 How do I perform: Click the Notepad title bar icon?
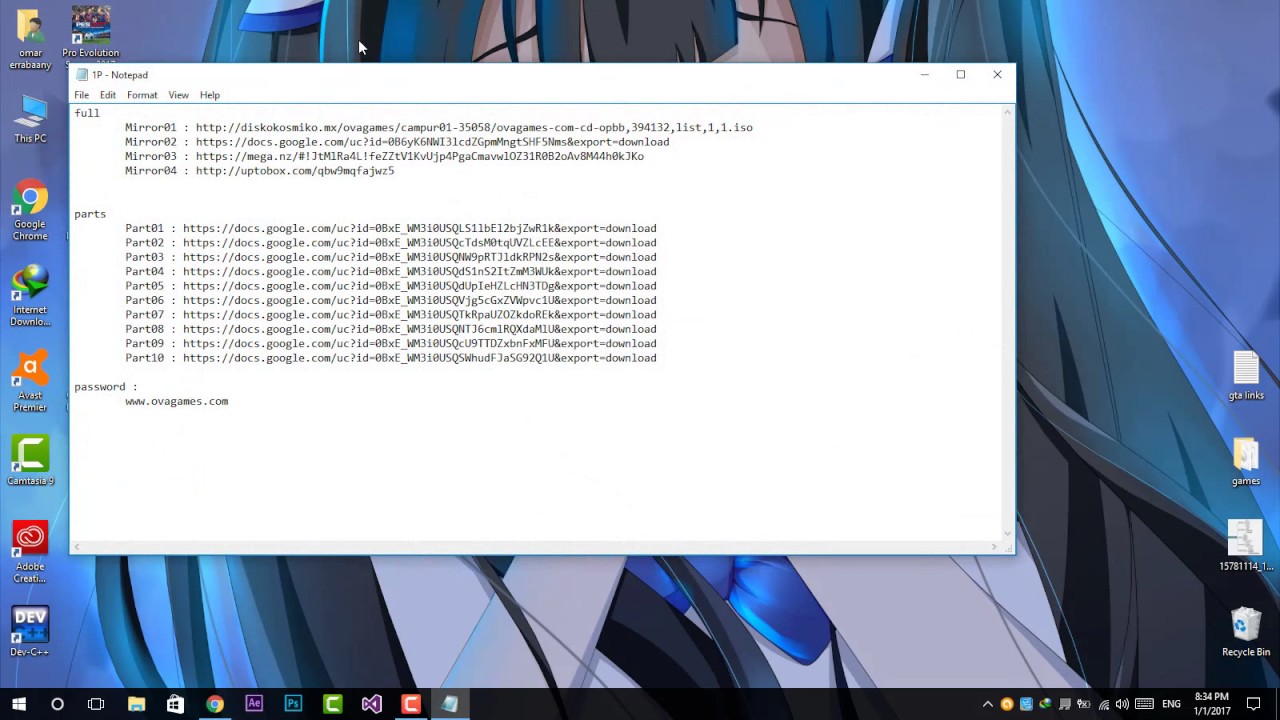(x=82, y=75)
